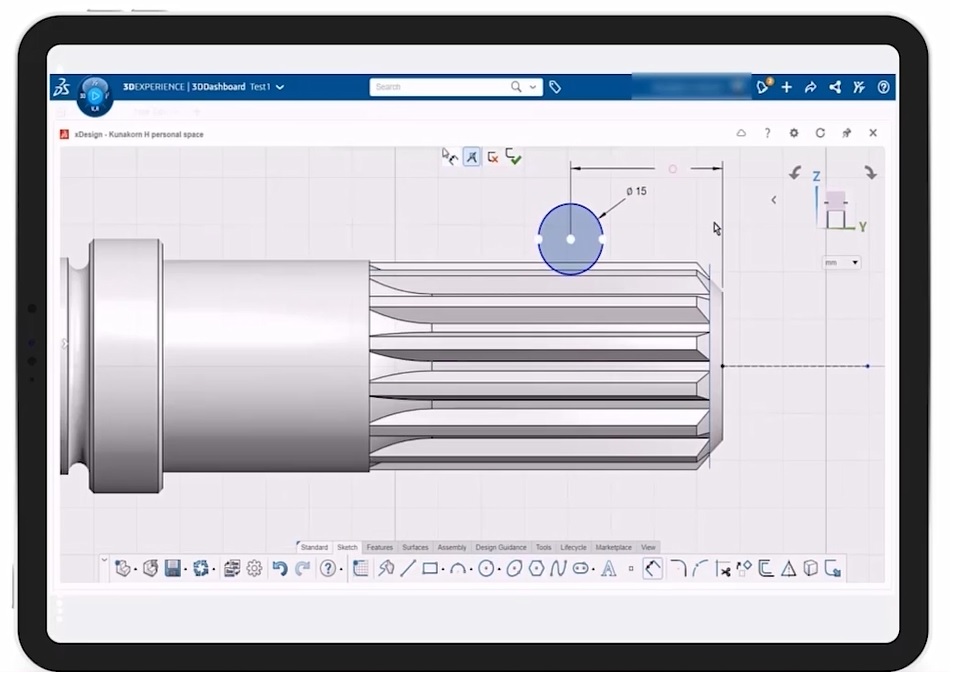Click the cloud status icon in widget header
This screenshot has height=686, width=955.
tap(741, 133)
